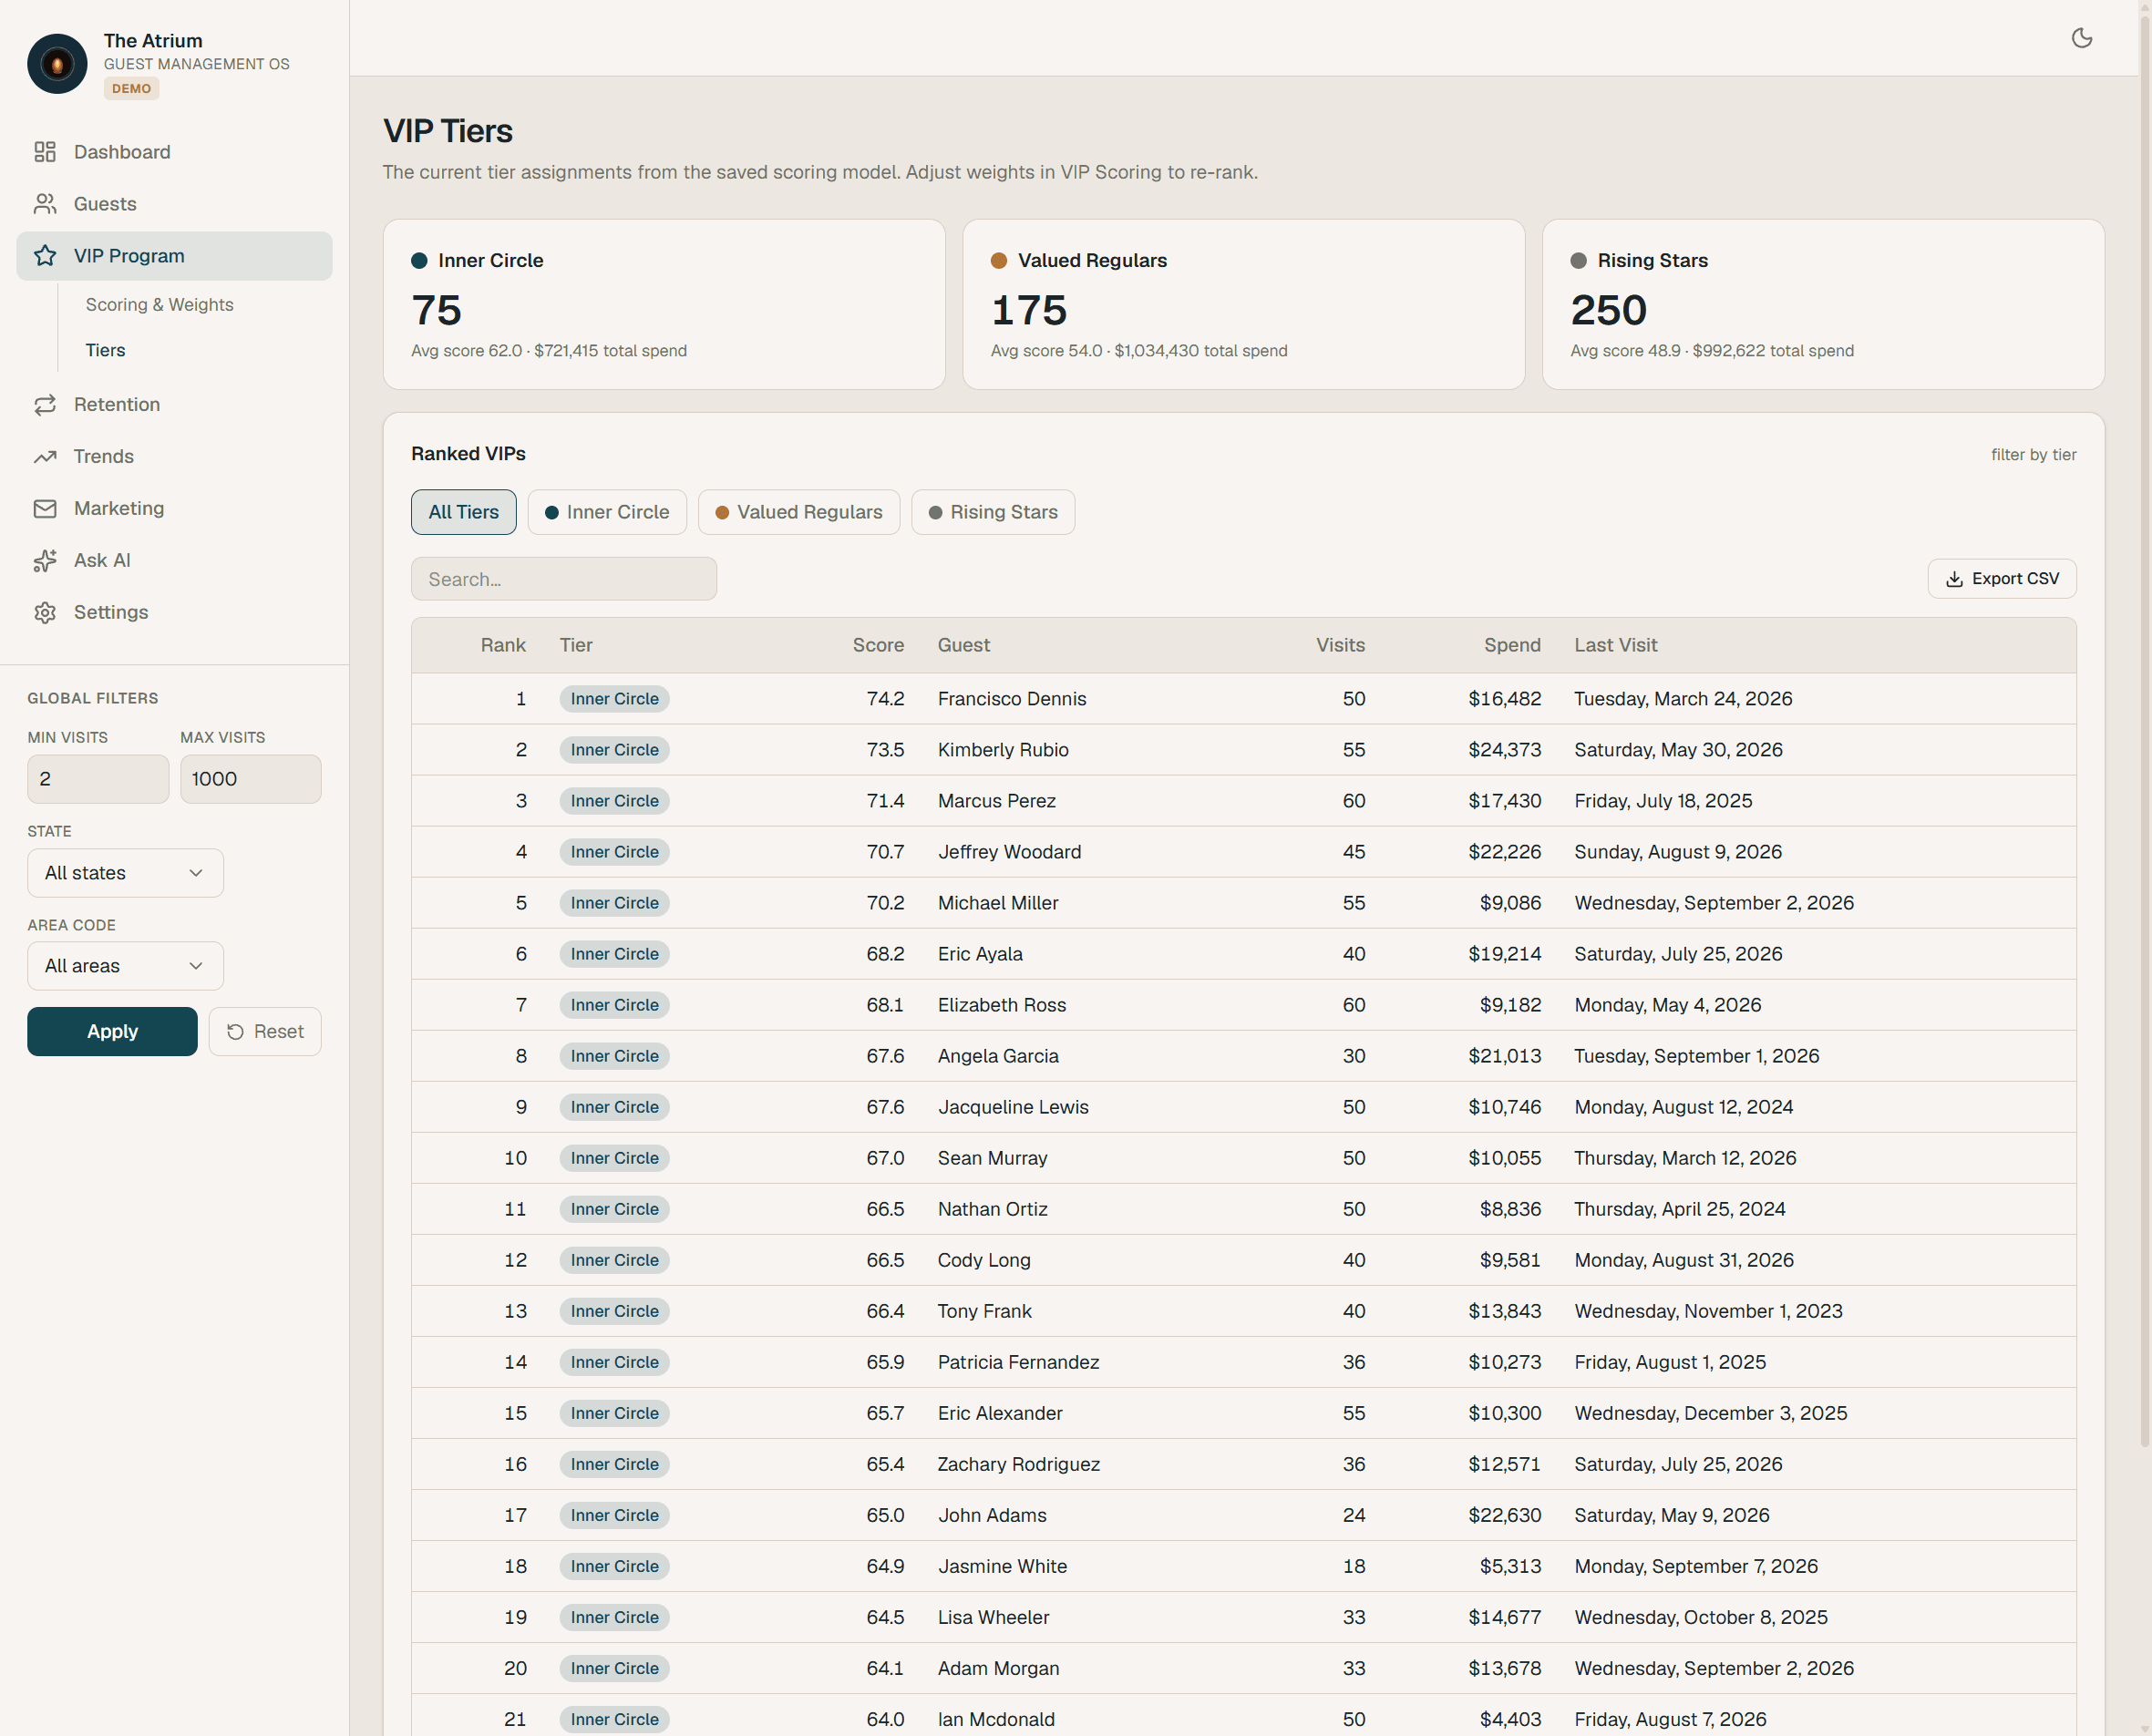The image size is (2152, 1736).
Task: Click the VIP Program star icon
Action: 45,256
